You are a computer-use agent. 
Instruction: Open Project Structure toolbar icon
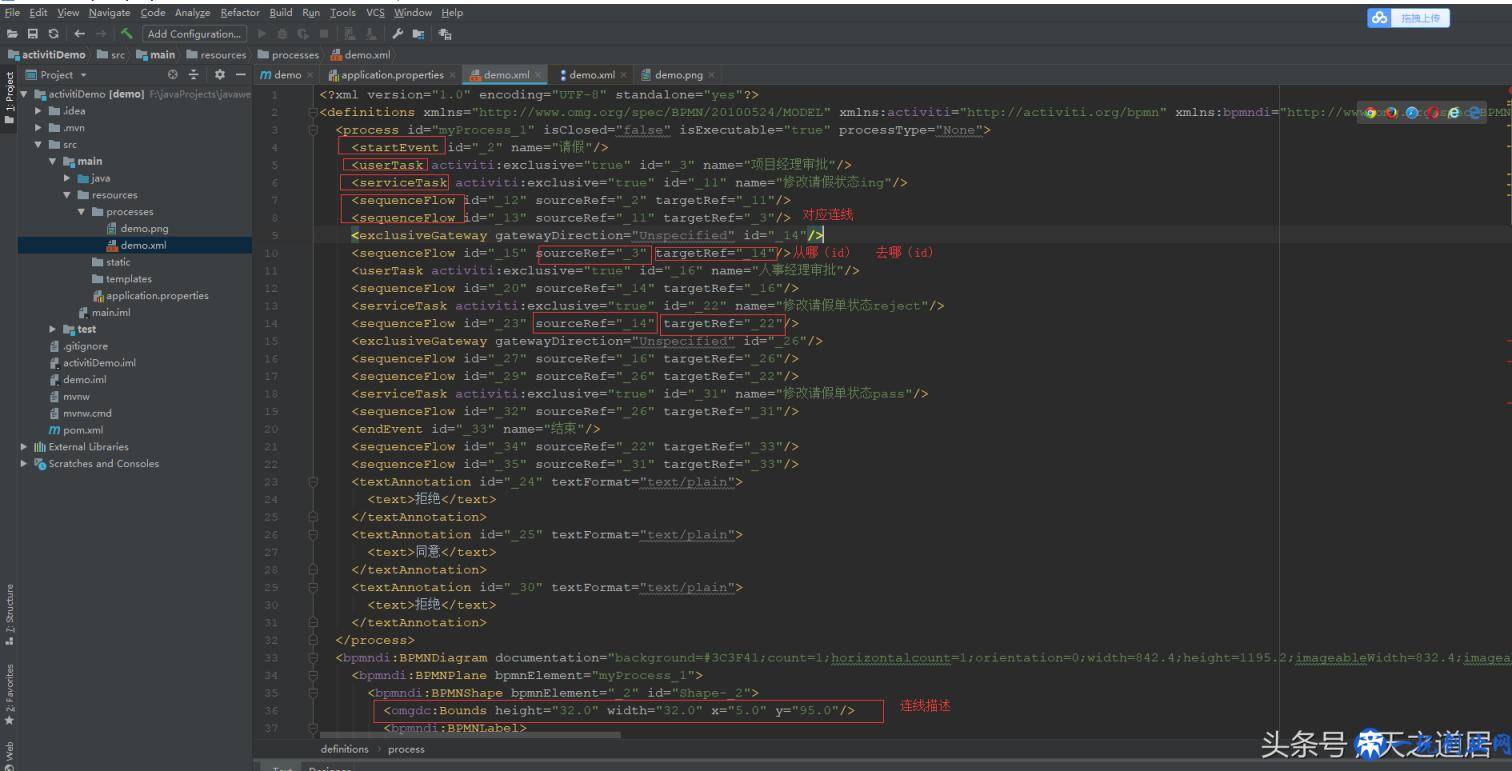coord(418,34)
